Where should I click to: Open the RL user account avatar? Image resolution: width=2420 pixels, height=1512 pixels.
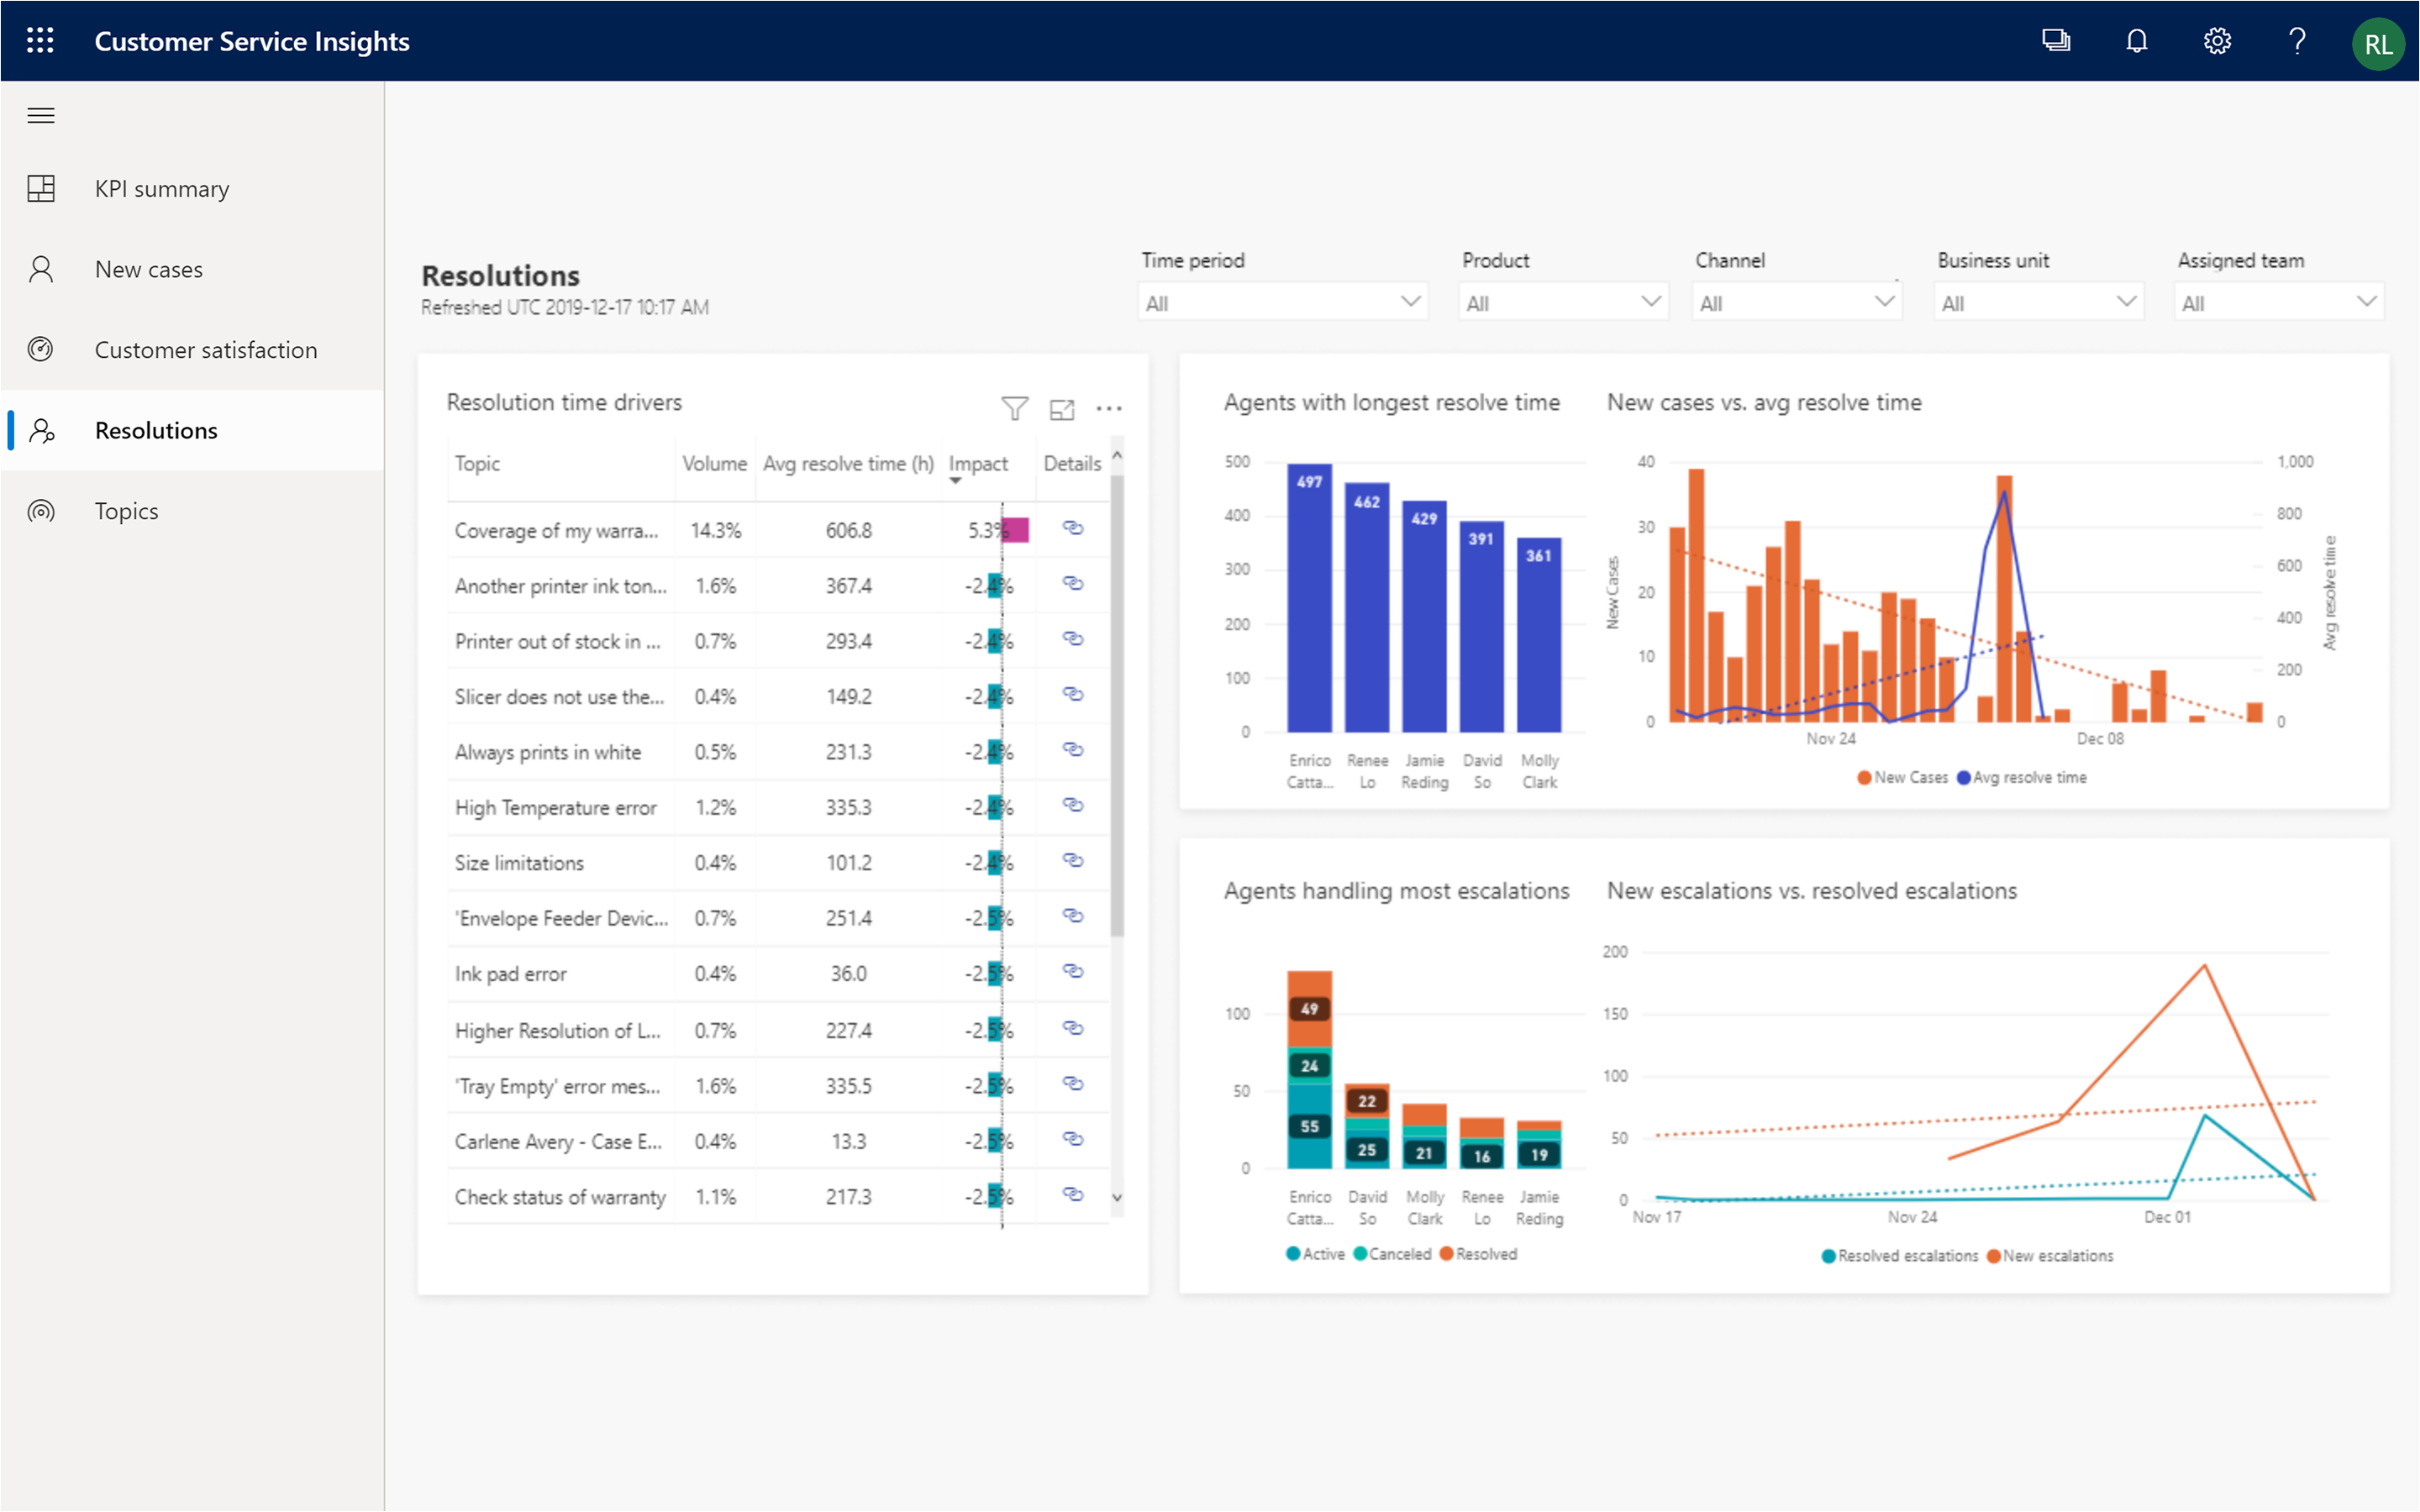click(x=2378, y=43)
